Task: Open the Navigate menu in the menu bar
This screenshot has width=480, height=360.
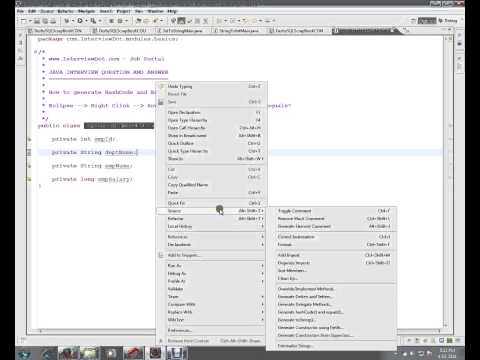Action: coord(86,11)
